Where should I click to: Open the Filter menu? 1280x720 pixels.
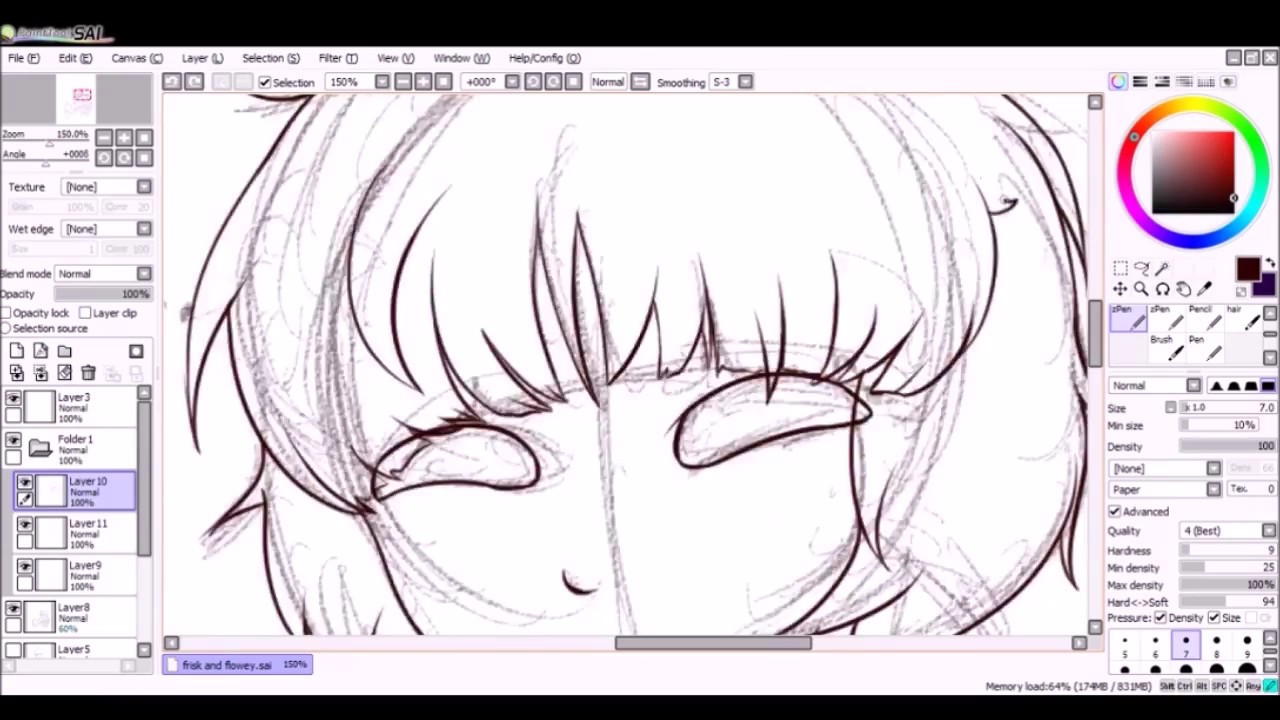(x=338, y=58)
